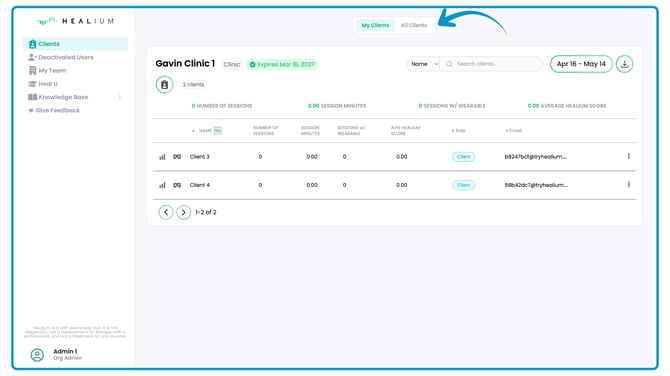The image size is (670, 376).
Task: Click Session Minutes summary stat
Action: [x=337, y=106]
